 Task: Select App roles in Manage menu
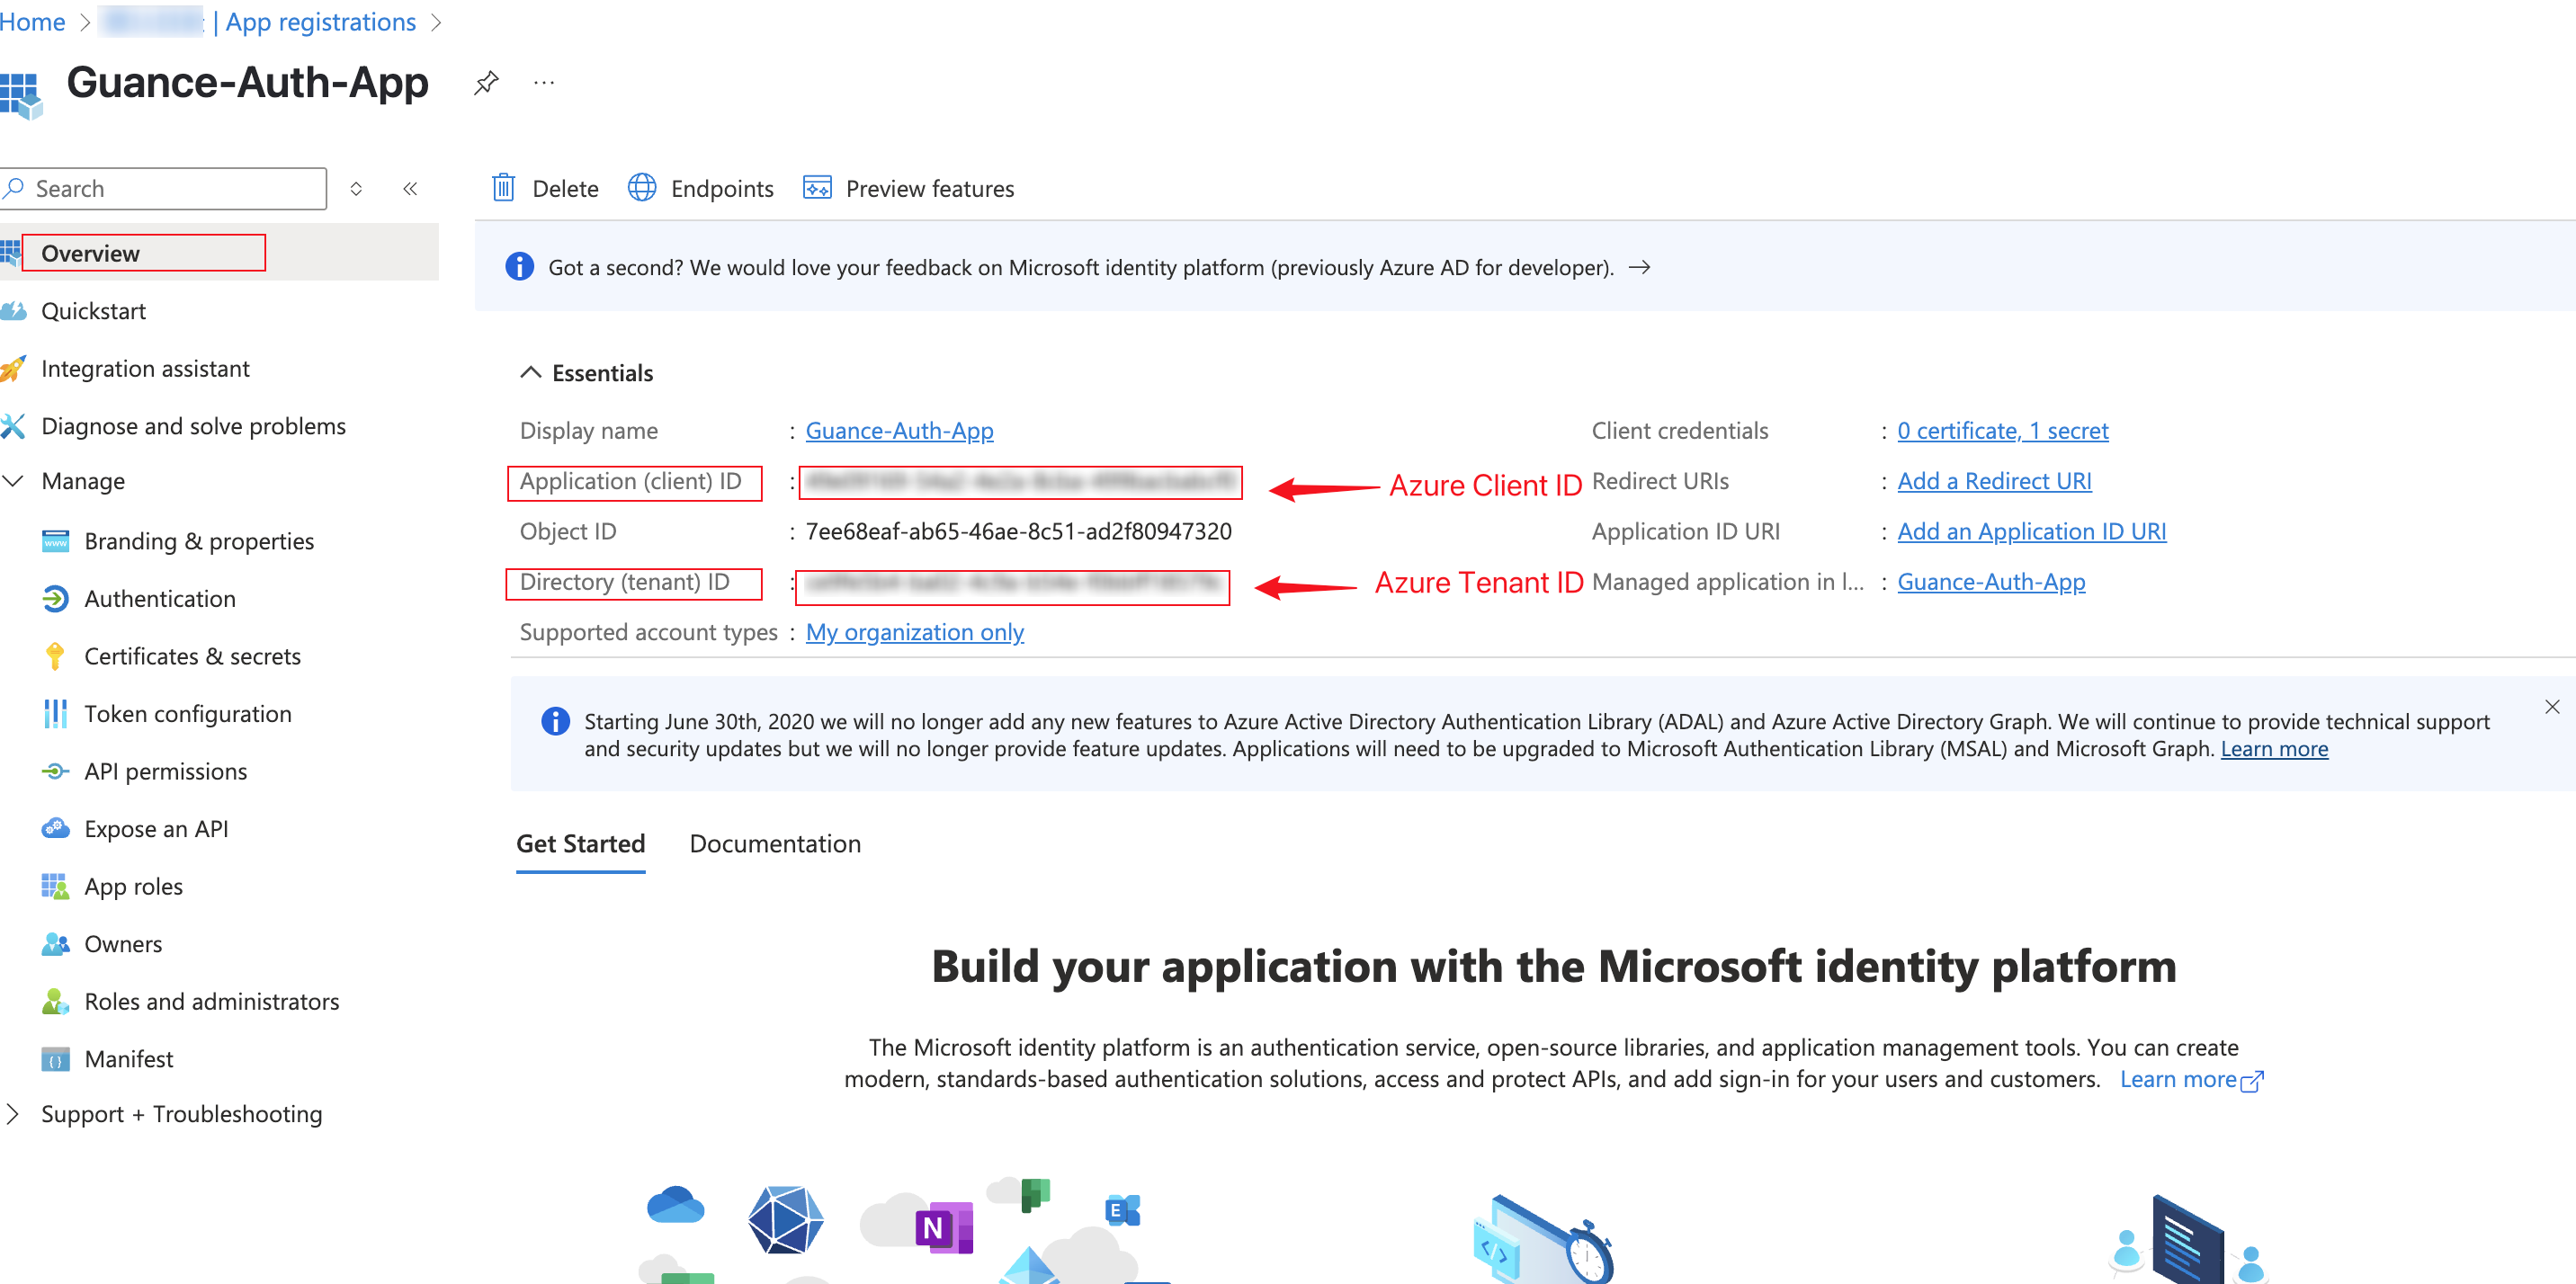133,886
